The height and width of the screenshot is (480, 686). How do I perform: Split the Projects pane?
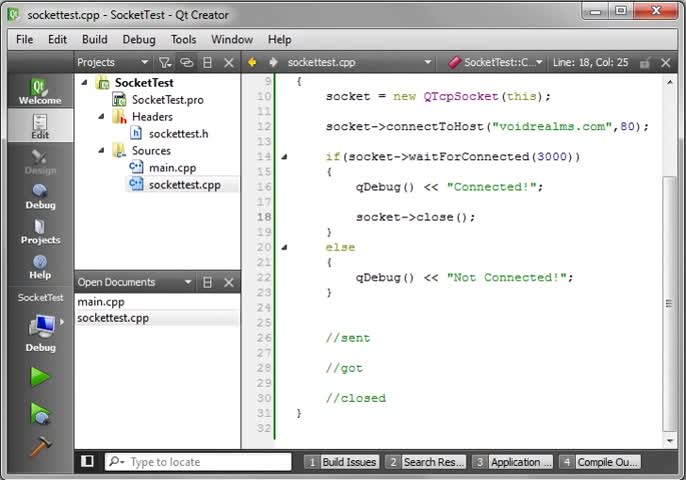[207, 63]
